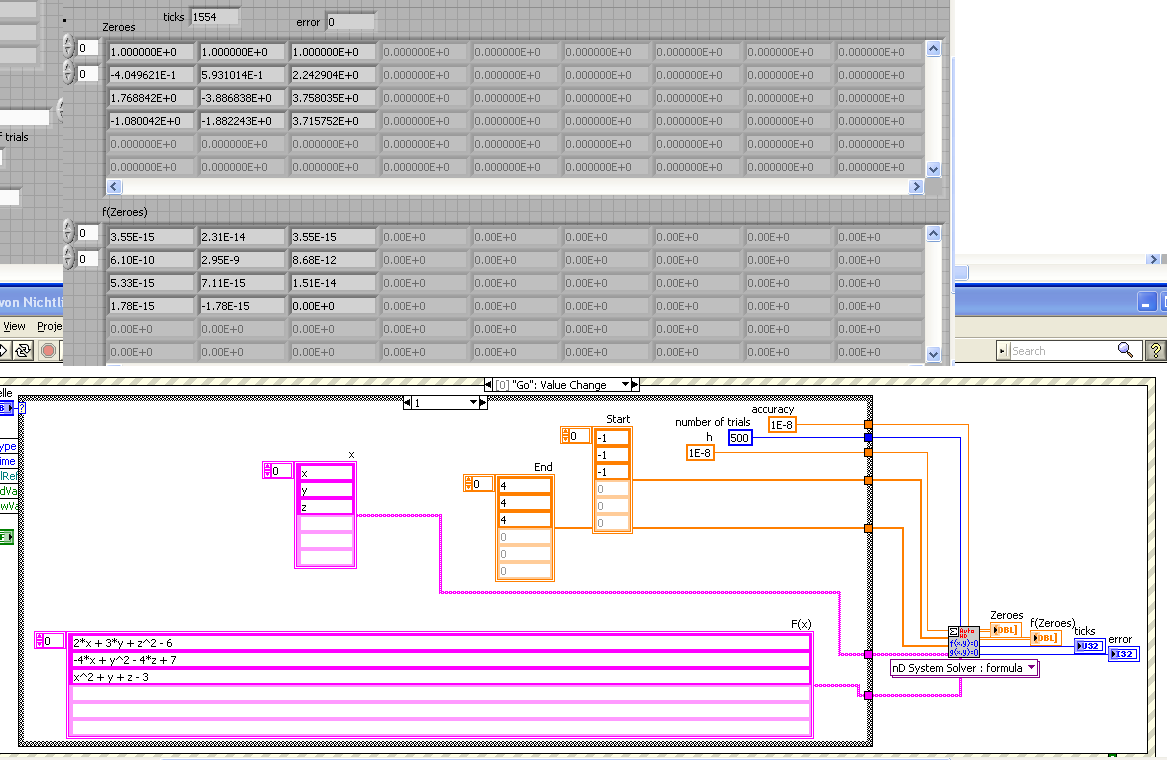The width and height of the screenshot is (1167, 760).
Task: Select the nD System Solver VI icon
Action: tap(964, 642)
